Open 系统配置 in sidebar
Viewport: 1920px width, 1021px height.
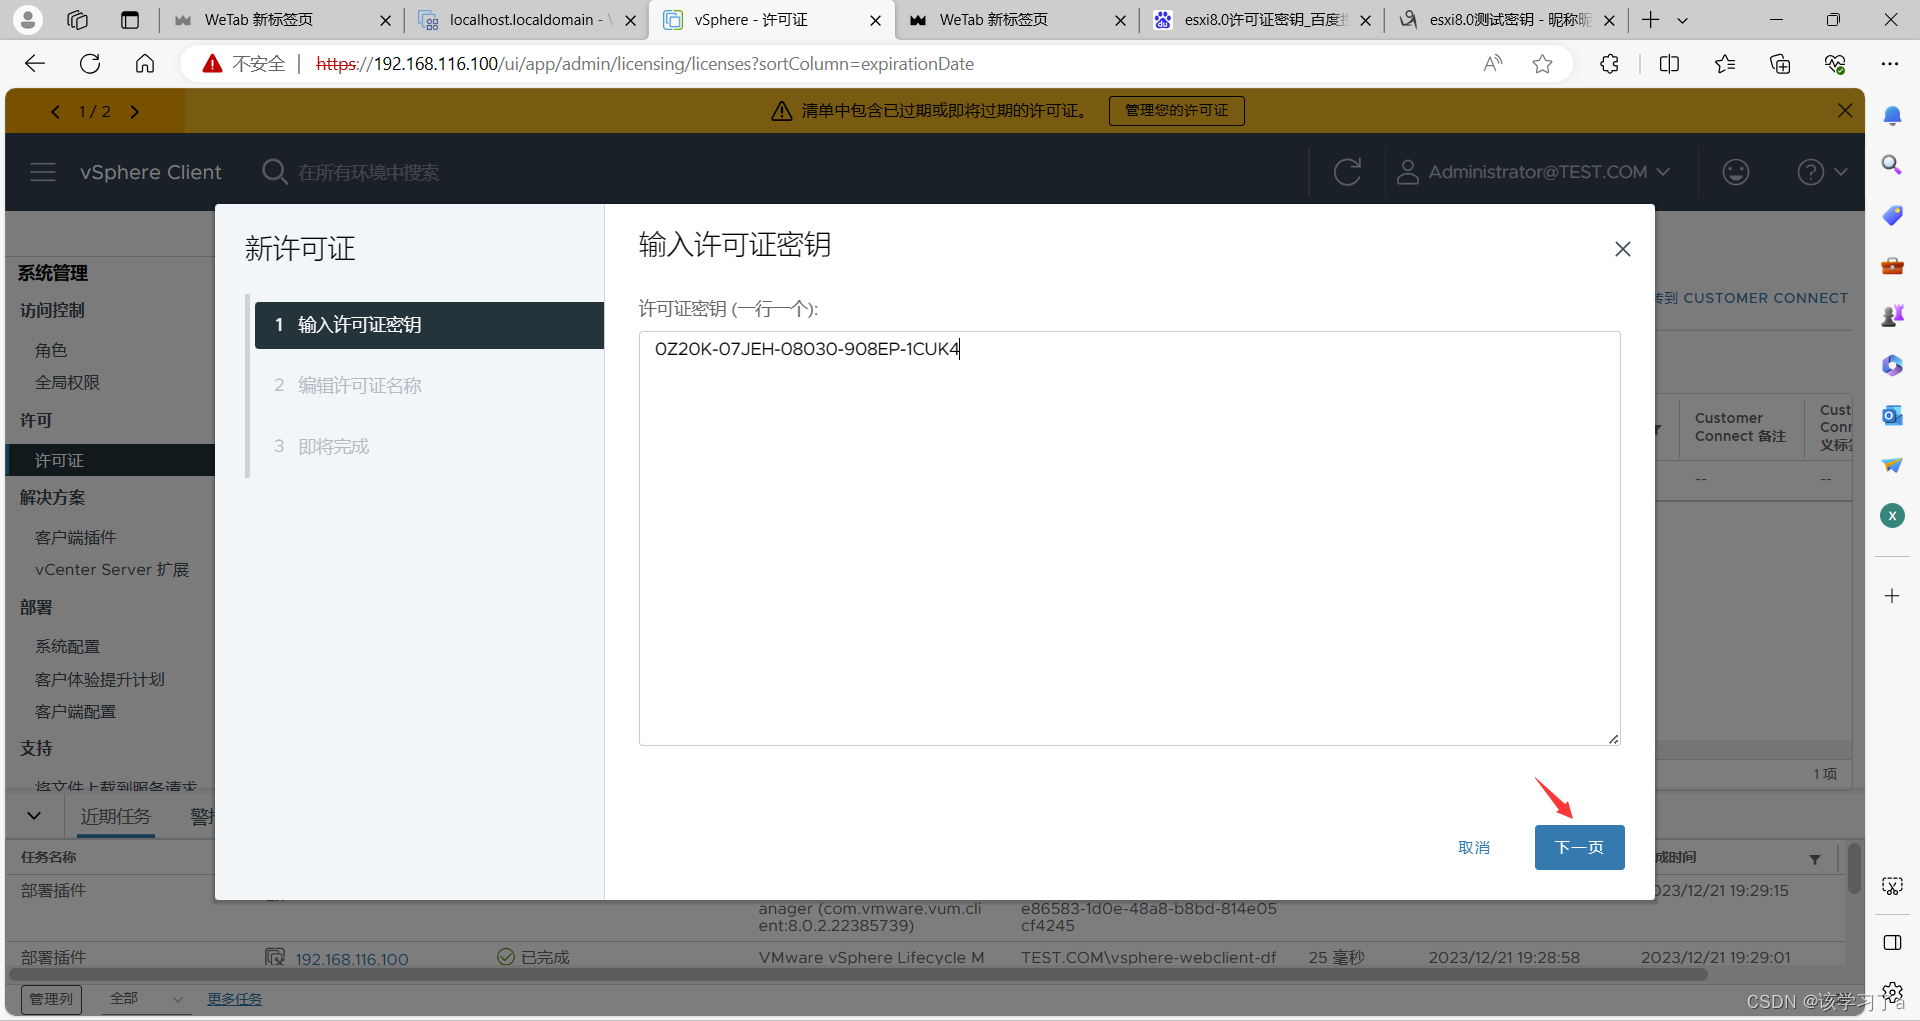[x=67, y=646]
